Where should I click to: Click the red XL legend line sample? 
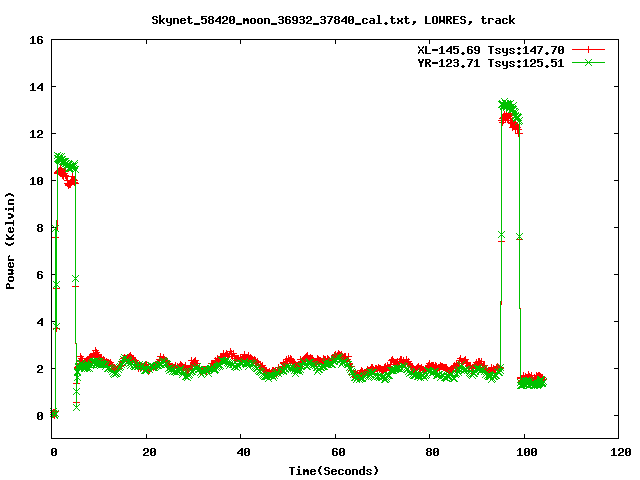[x=588, y=50]
